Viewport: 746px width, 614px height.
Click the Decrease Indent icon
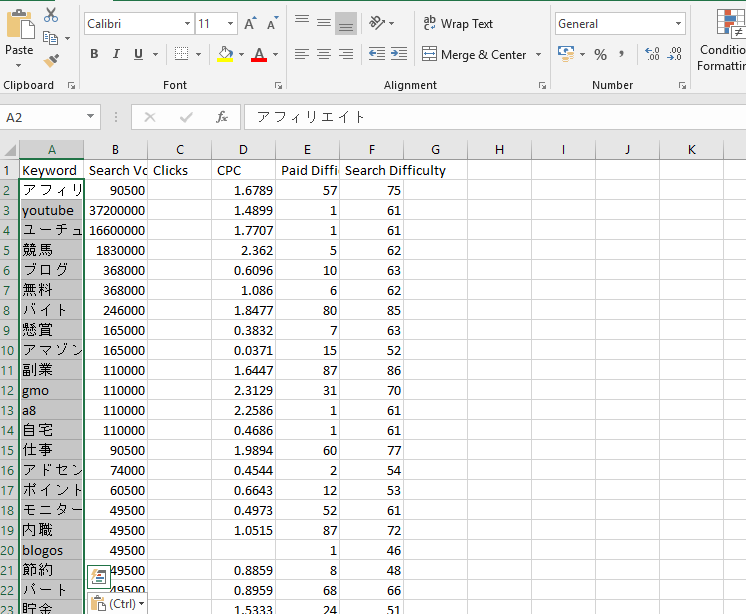point(377,54)
